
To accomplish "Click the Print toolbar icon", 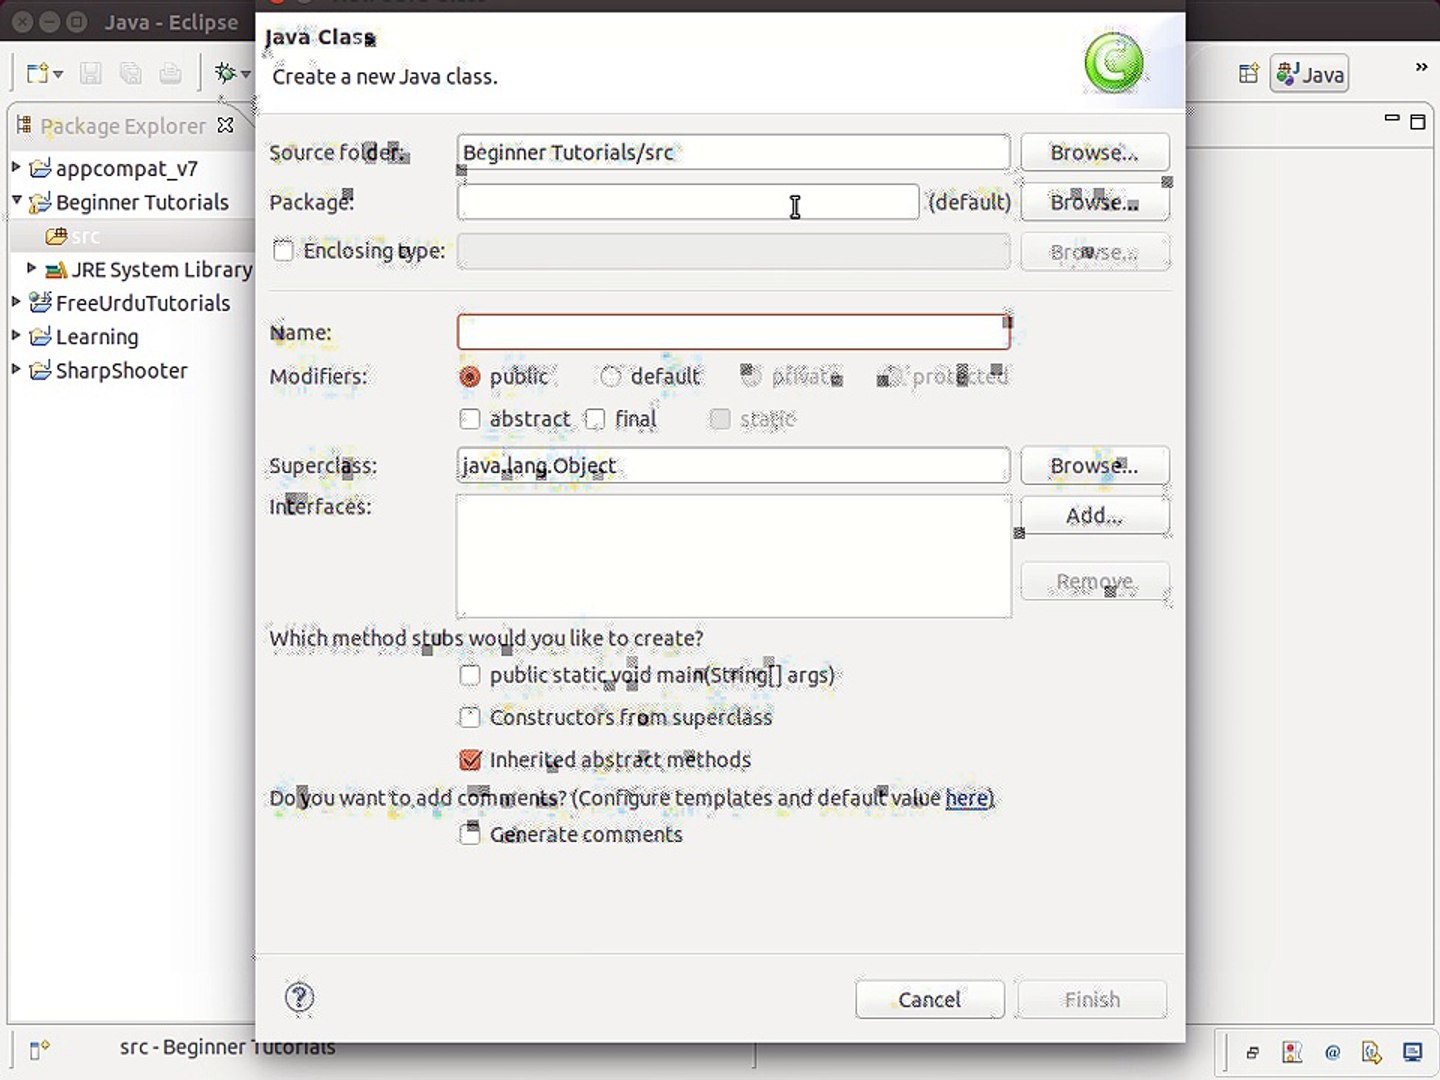I will coord(171,73).
